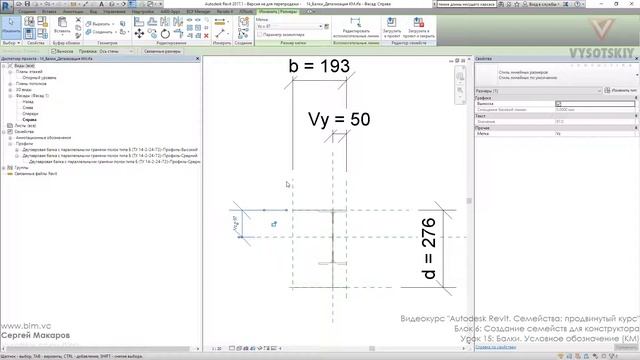The width and height of the screenshot is (640, 360).
Task: Open the Справа elevation view in browser
Action: click(x=29, y=120)
